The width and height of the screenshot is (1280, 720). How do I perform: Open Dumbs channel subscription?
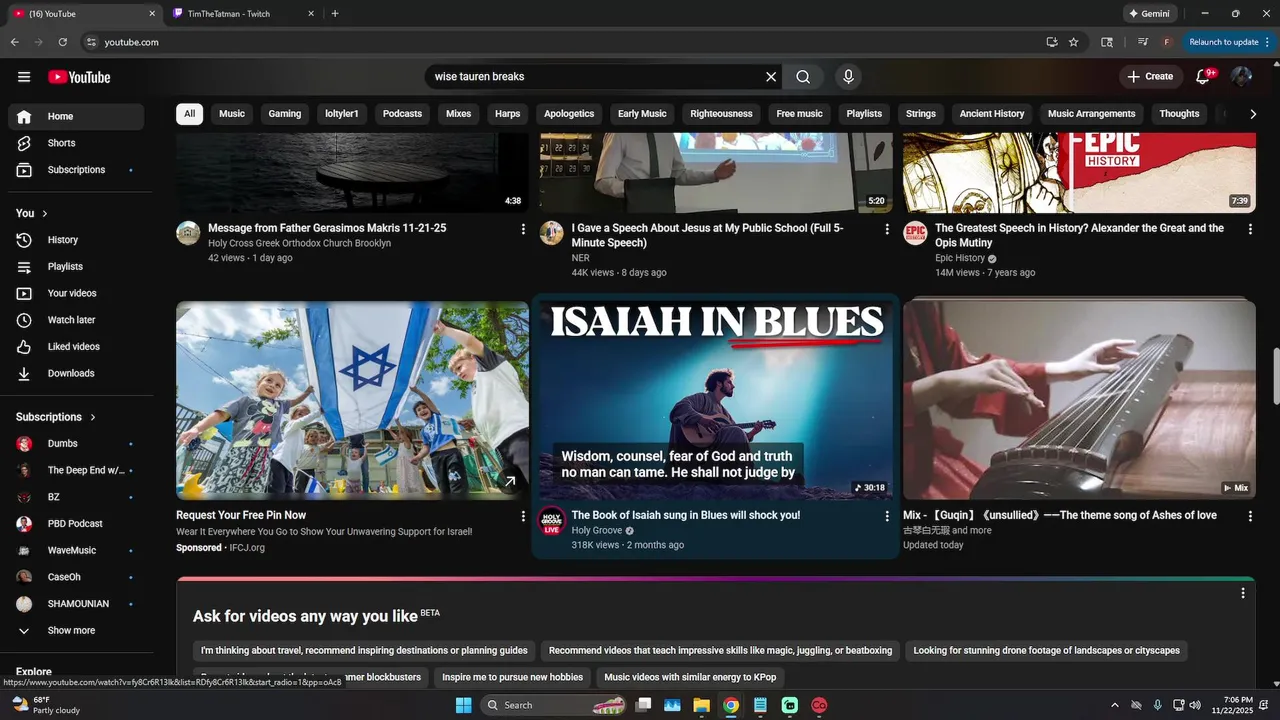coord(76,444)
